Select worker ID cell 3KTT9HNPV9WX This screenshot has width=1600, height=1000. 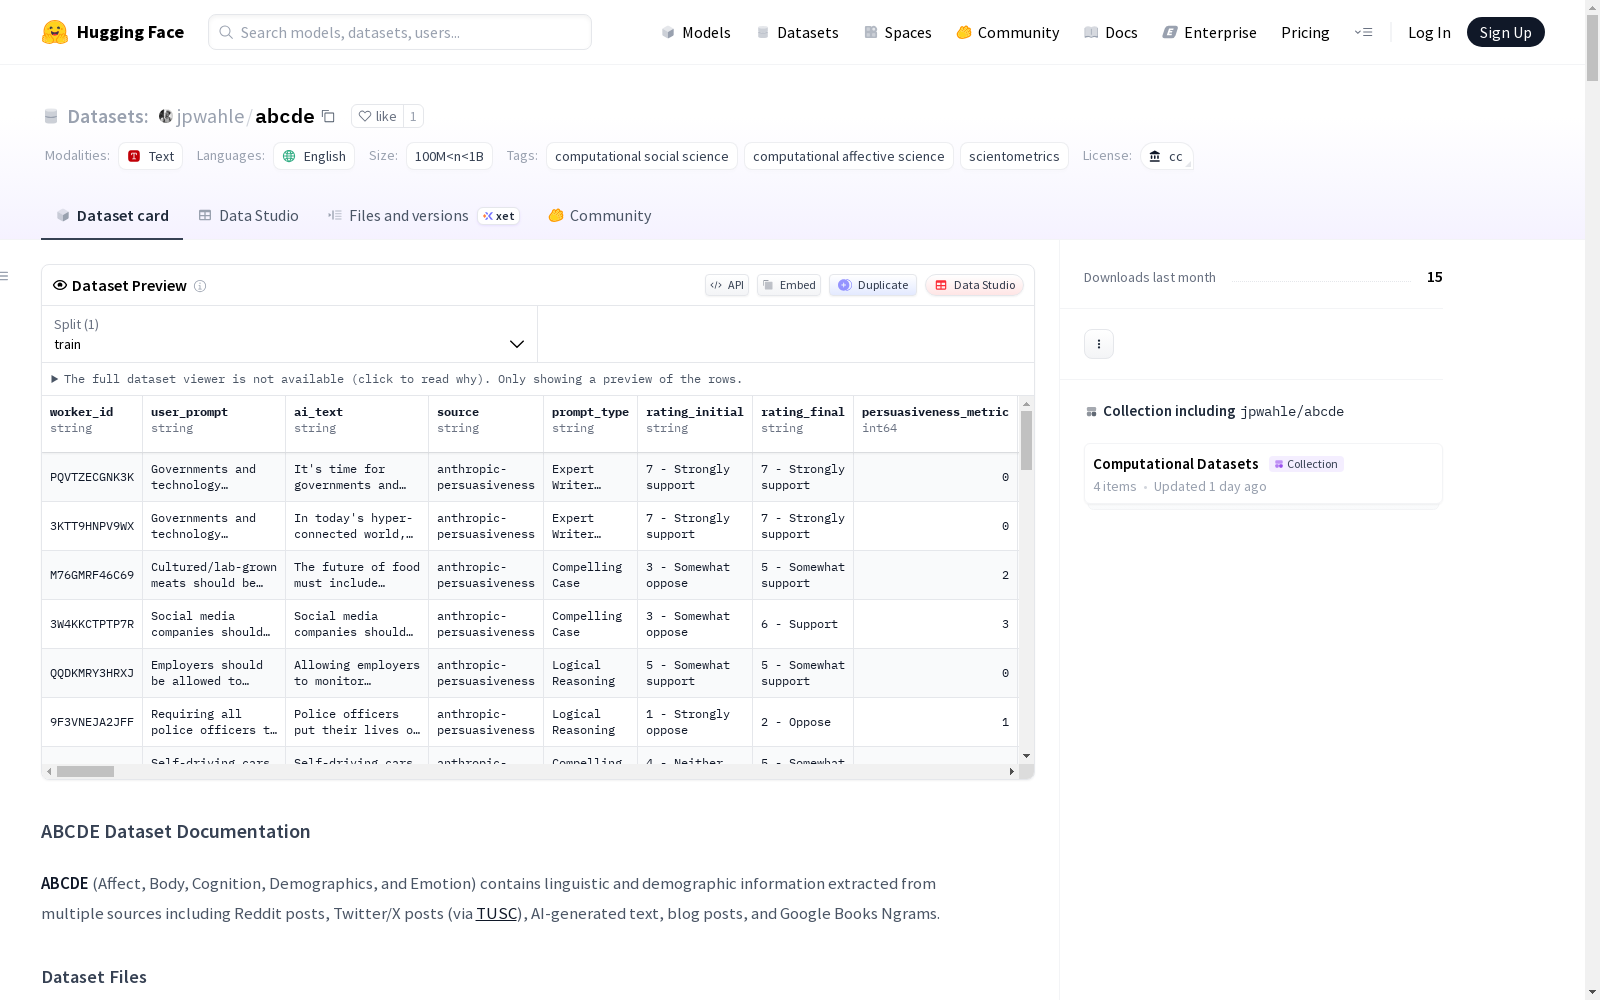(92, 526)
